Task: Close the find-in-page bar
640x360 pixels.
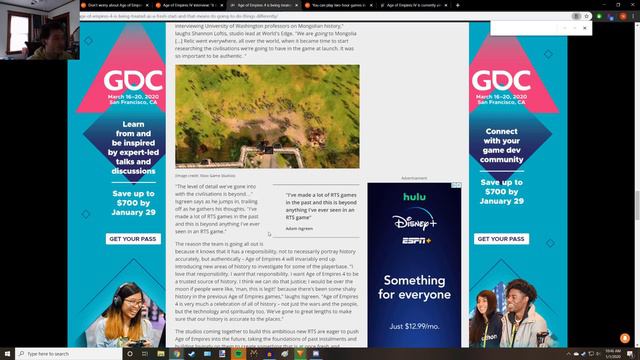Action: pyautogui.click(x=584, y=28)
